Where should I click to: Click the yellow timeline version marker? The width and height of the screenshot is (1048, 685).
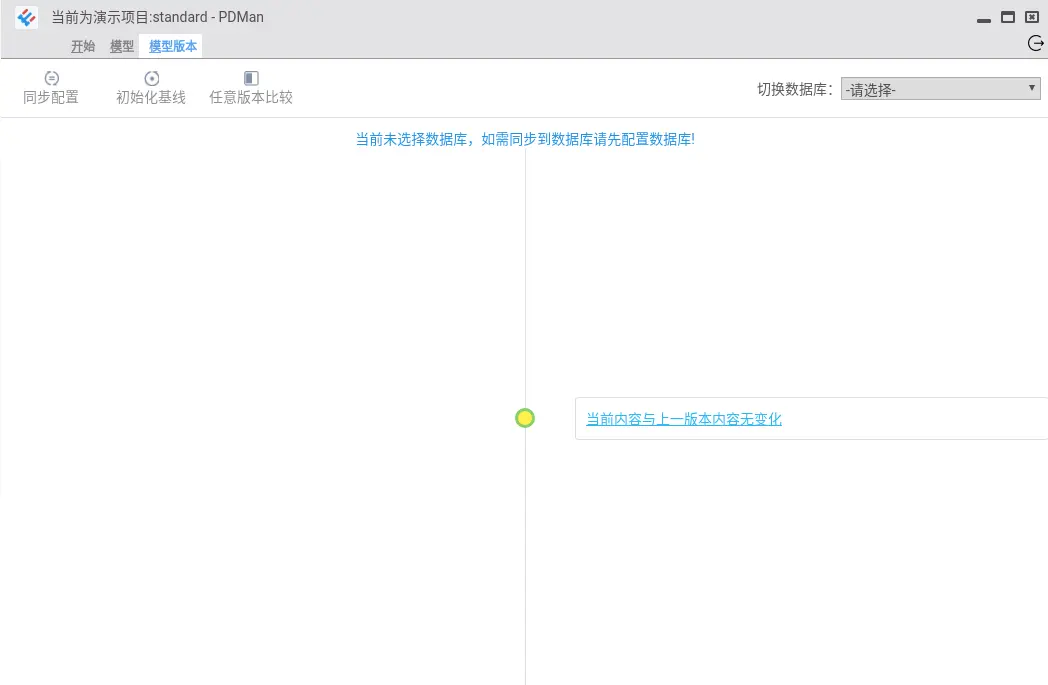(525, 418)
